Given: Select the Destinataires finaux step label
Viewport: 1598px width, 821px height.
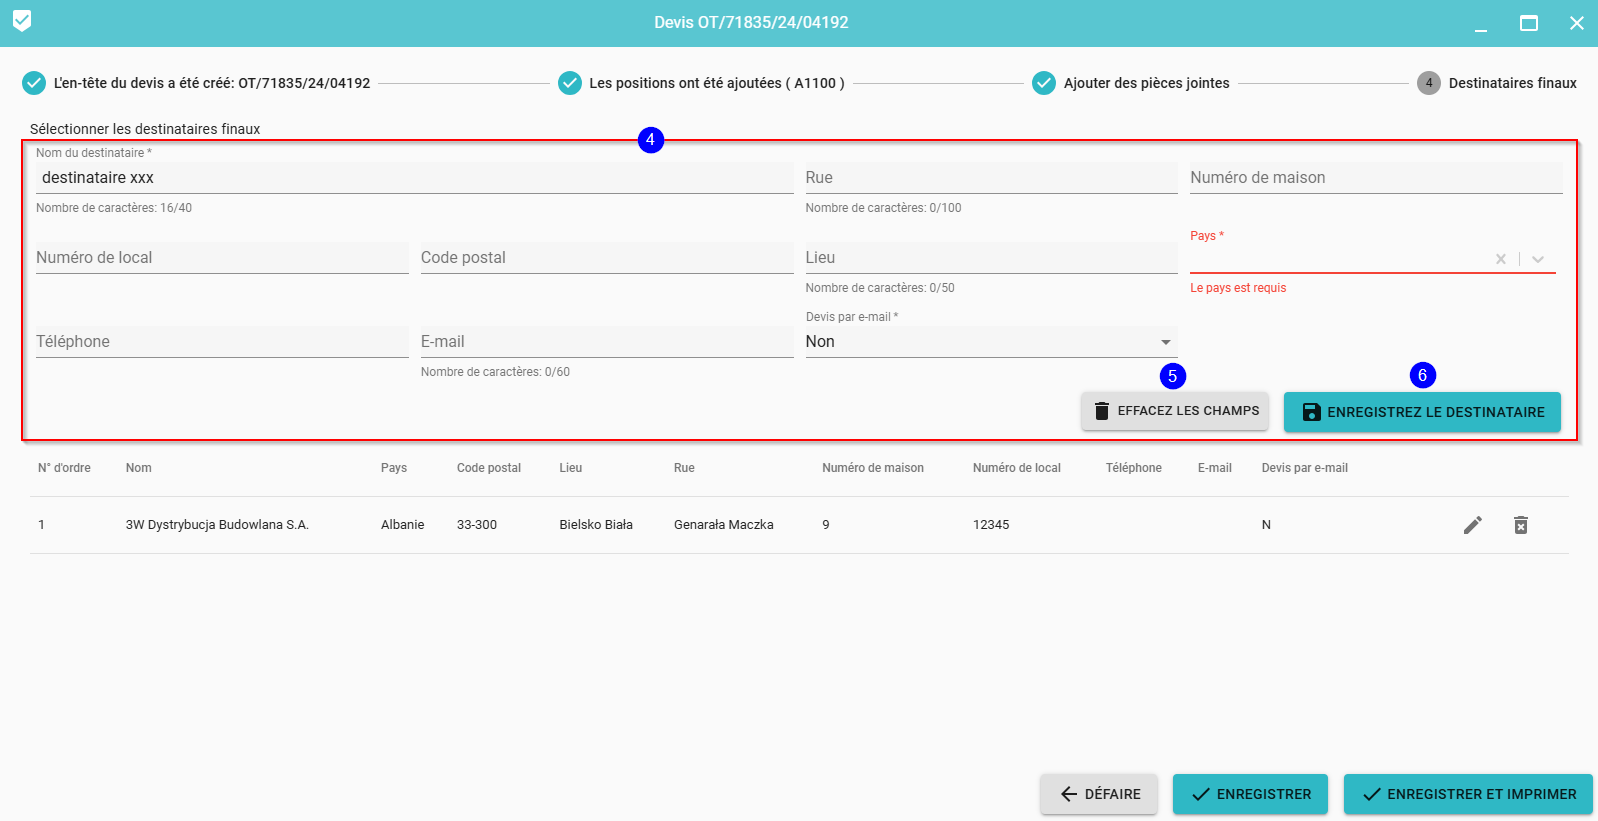Looking at the screenshot, I should click(1512, 83).
